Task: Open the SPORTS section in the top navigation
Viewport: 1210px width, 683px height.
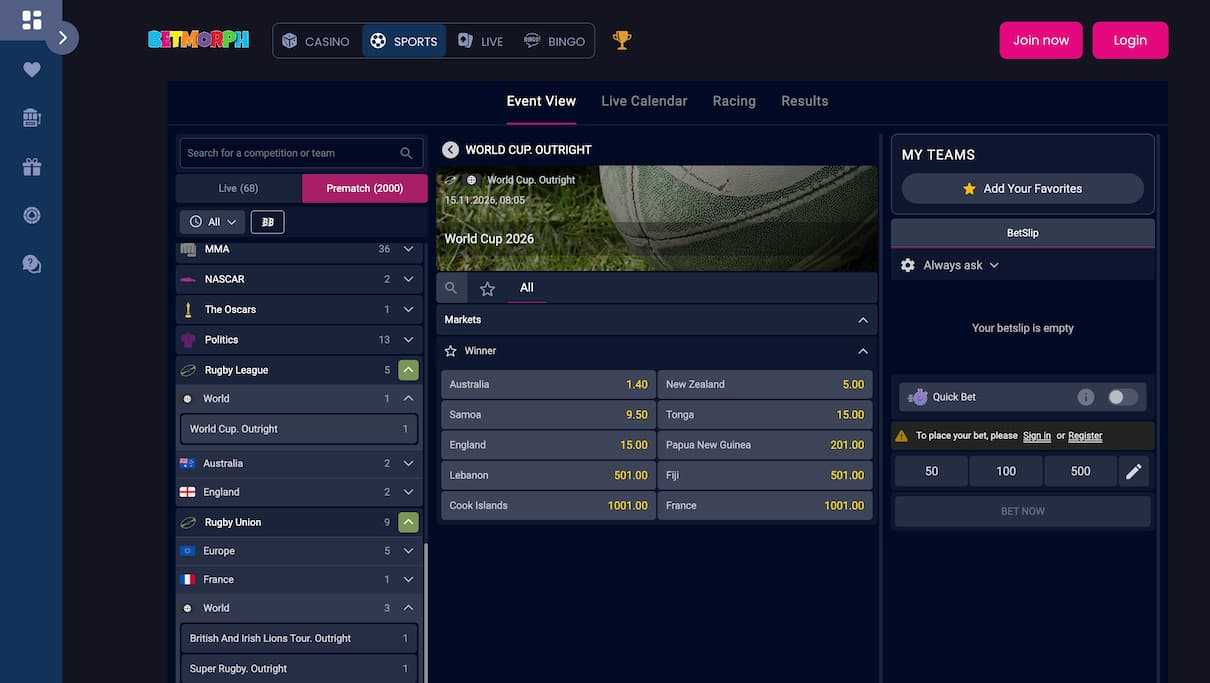Action: coord(404,40)
